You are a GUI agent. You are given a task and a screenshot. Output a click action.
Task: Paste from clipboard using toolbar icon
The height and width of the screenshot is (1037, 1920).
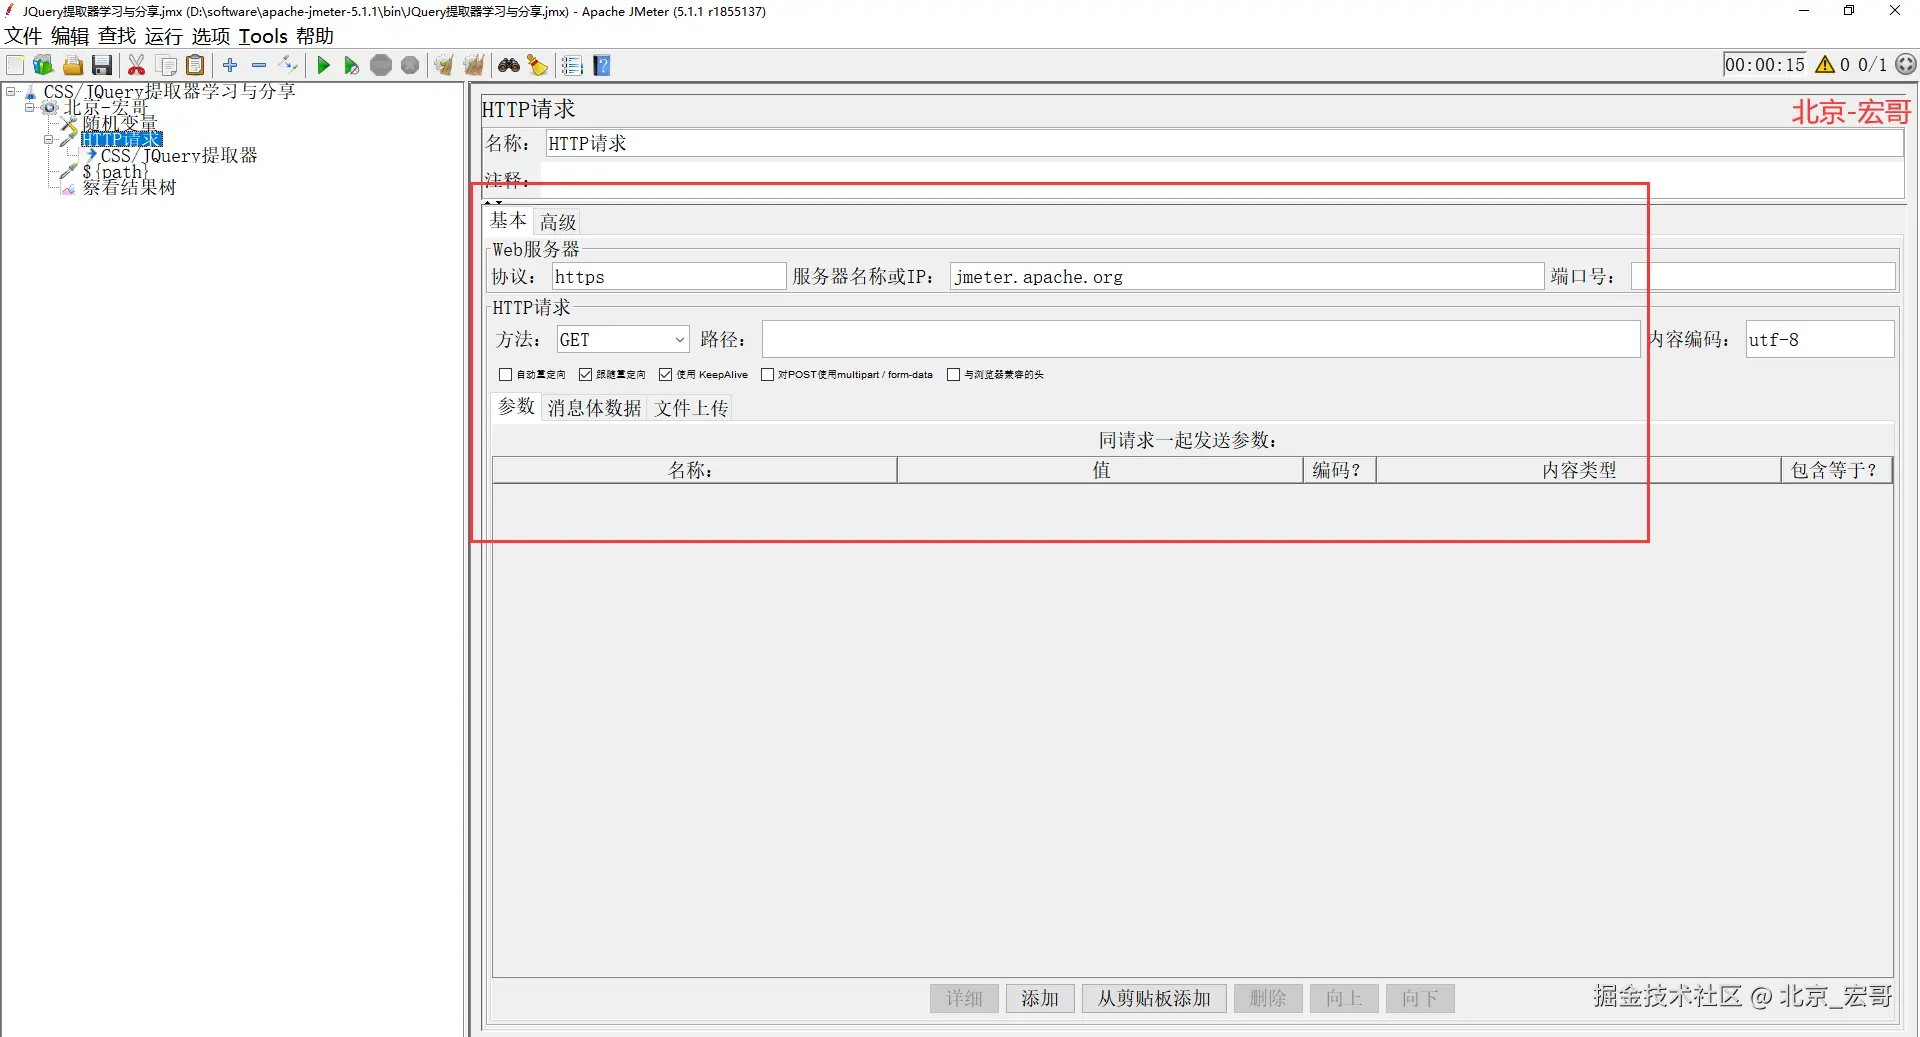pyautogui.click(x=196, y=66)
